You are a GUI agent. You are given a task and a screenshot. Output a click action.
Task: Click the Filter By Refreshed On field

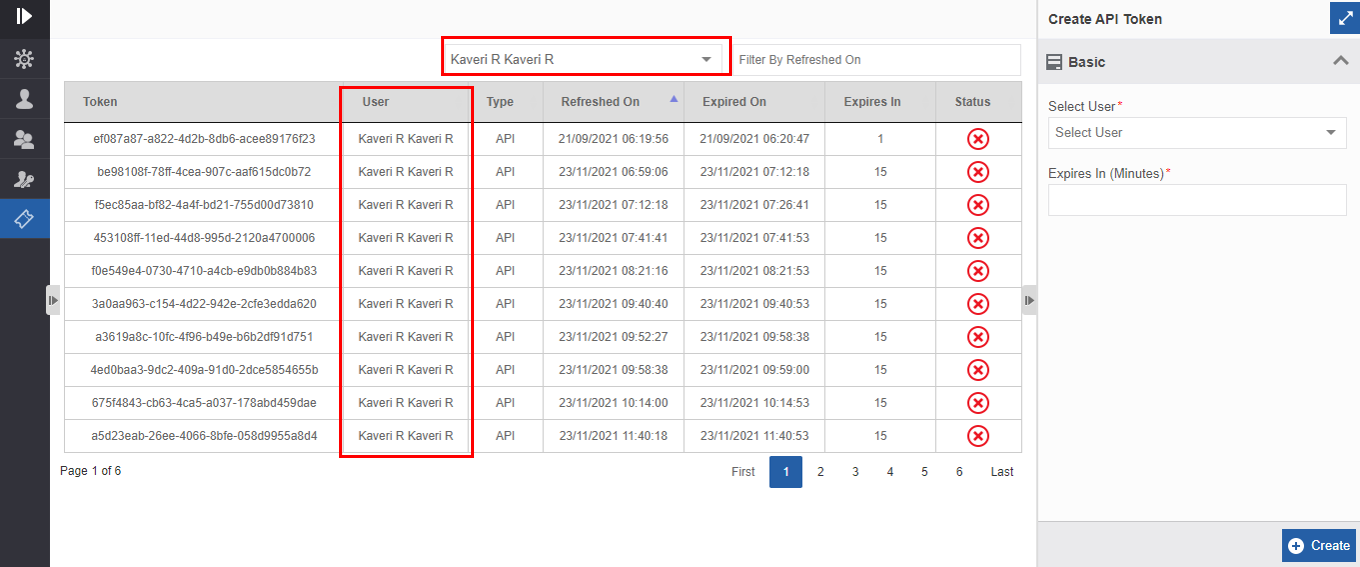point(876,60)
